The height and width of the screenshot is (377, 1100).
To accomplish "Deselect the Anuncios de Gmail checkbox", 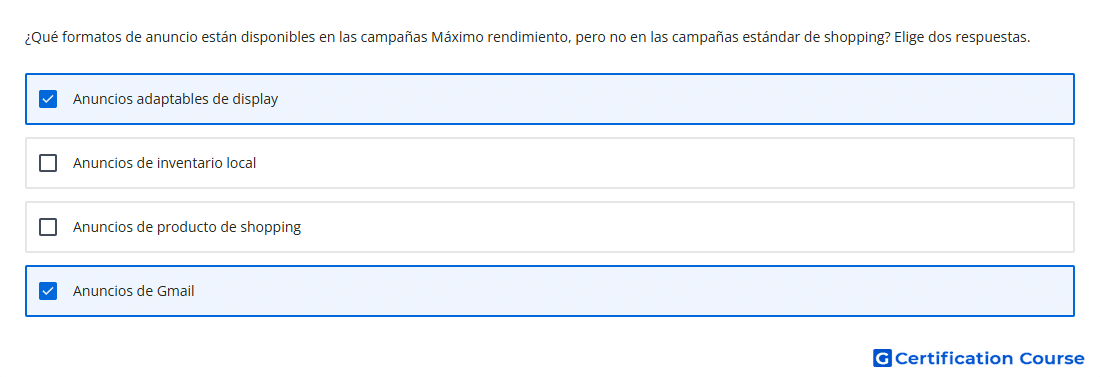I will (48, 291).
